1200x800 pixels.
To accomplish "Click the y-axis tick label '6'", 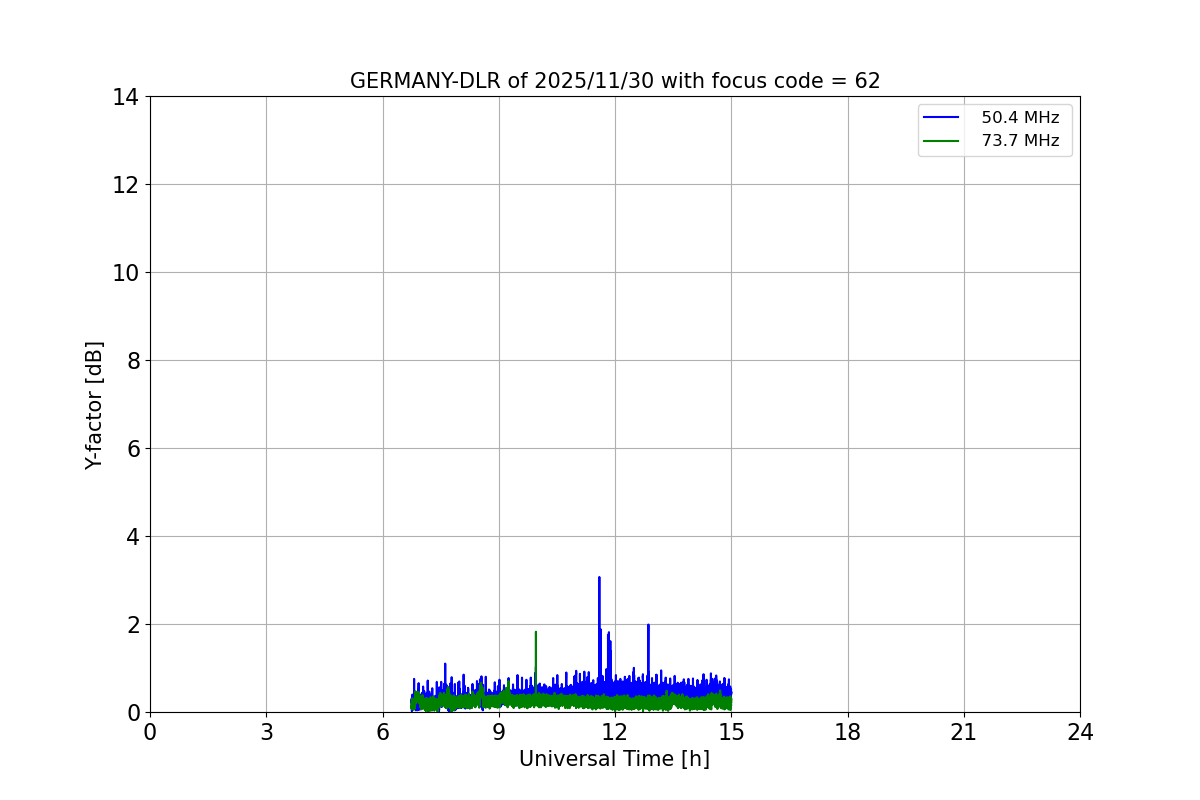I will point(133,449).
